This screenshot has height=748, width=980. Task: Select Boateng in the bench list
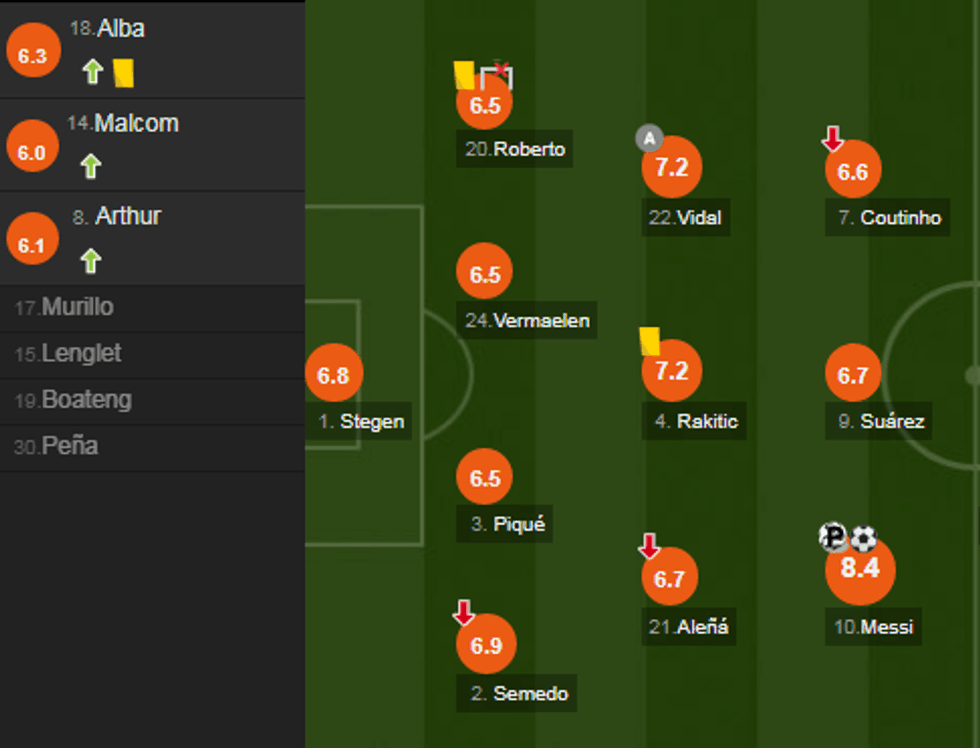86,400
